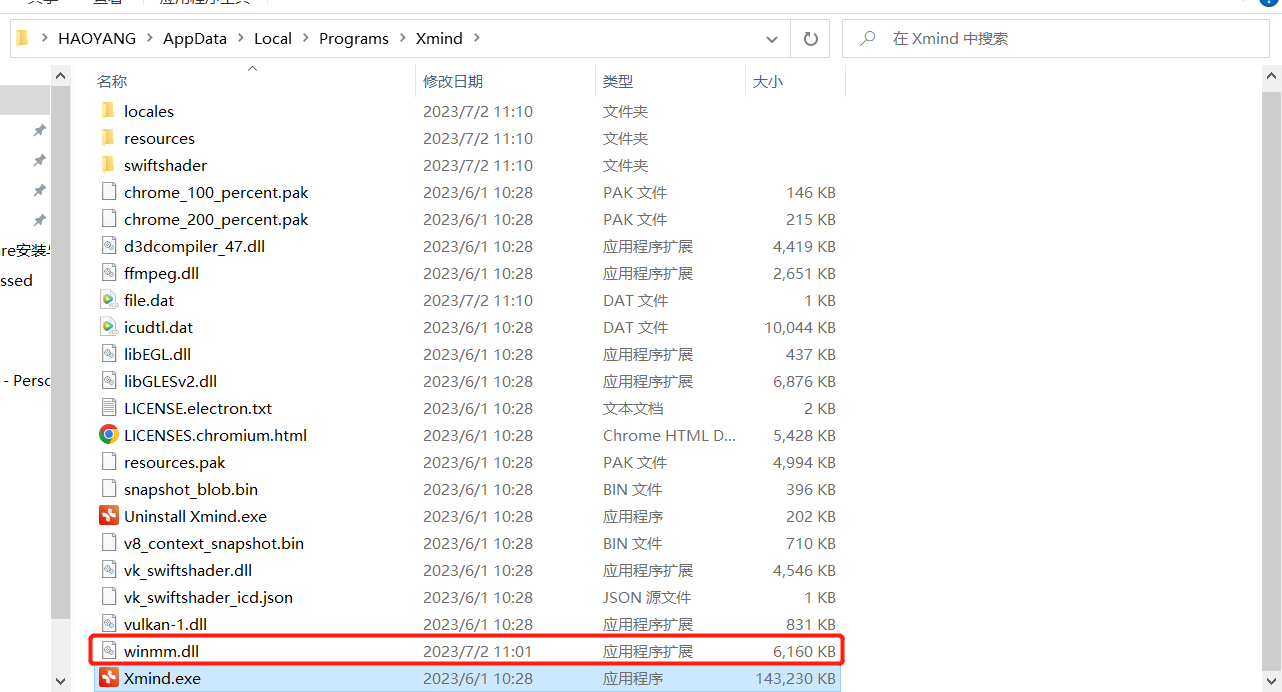Click the 10,044 KB size value
The width and height of the screenshot is (1282, 692).
click(x=800, y=327)
